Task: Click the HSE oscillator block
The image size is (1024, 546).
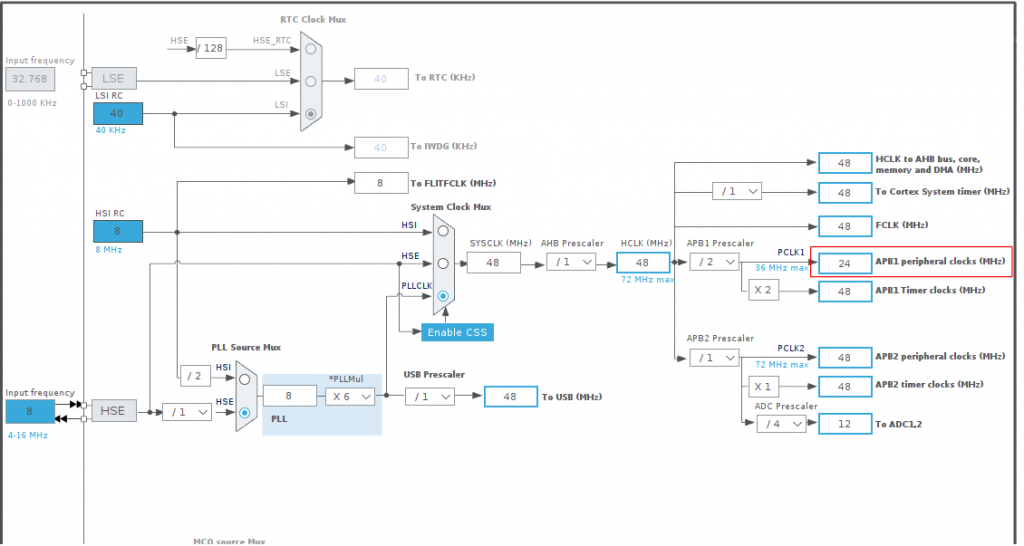Action: (x=114, y=411)
